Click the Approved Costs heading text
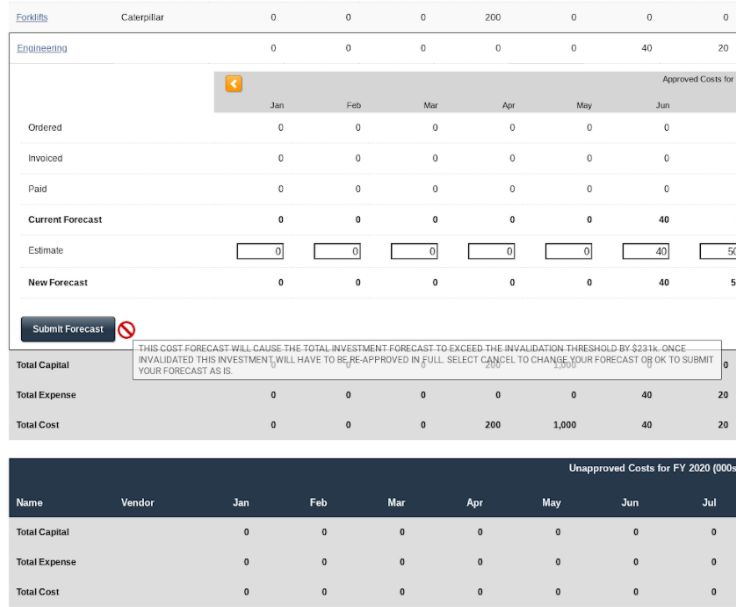 pyautogui.click(x=698, y=79)
